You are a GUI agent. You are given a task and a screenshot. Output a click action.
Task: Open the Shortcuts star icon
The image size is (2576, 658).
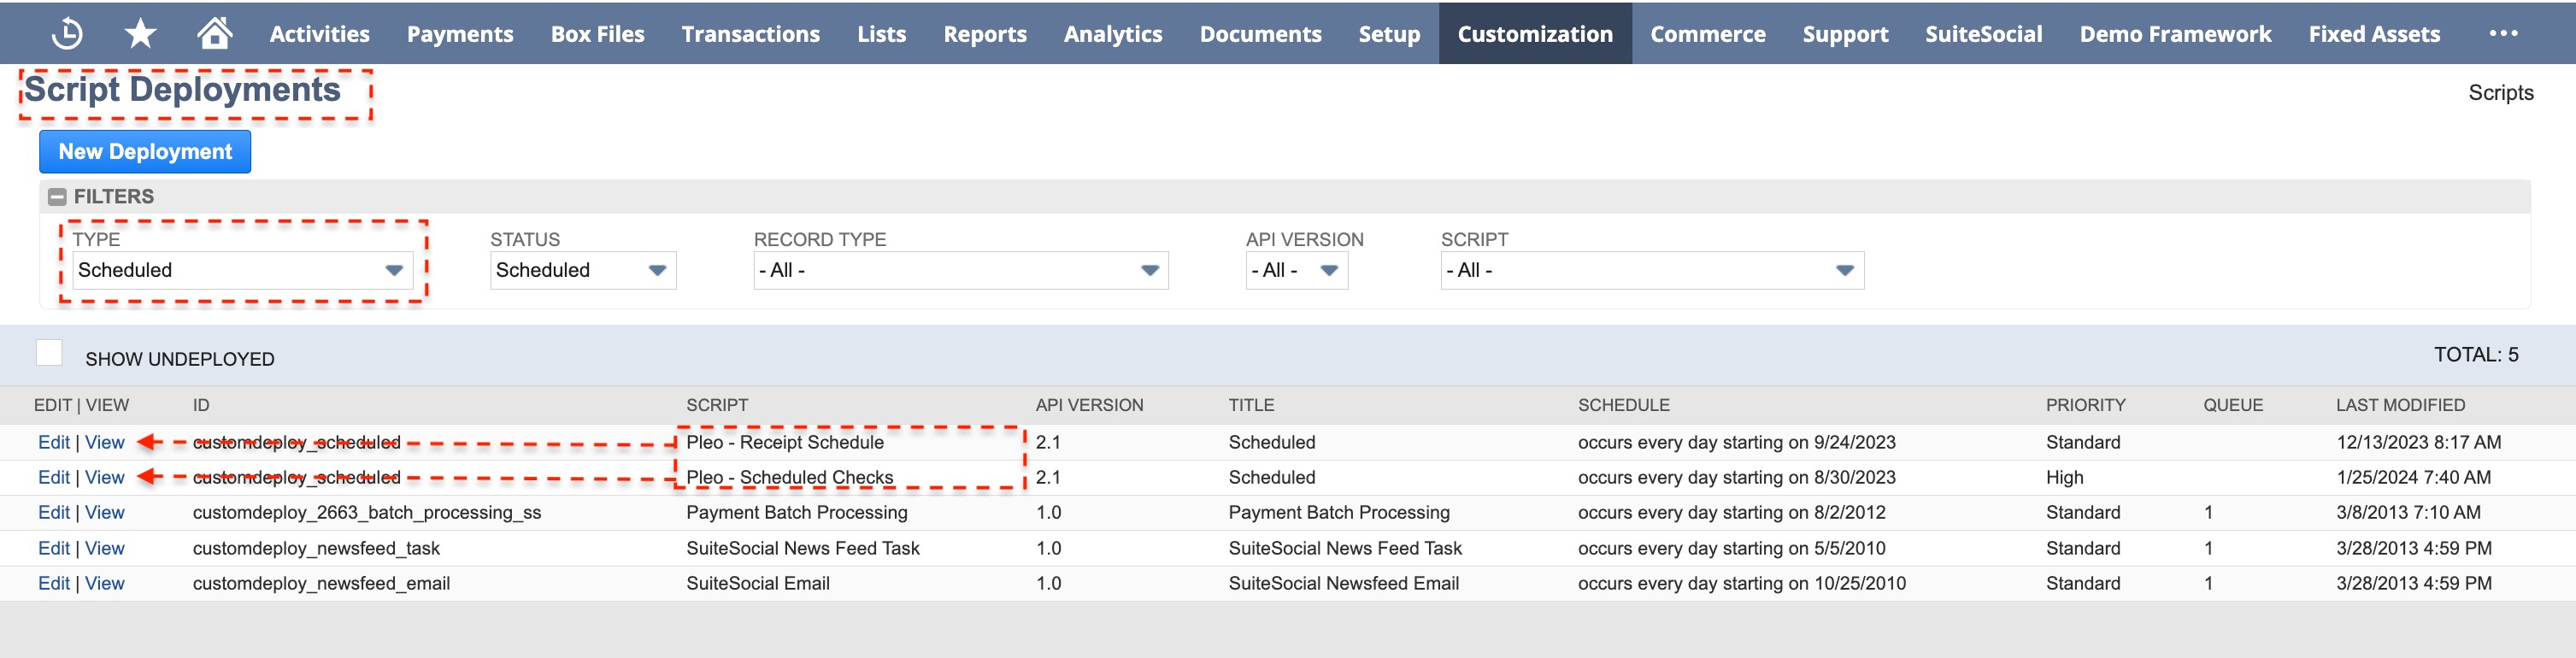140,33
